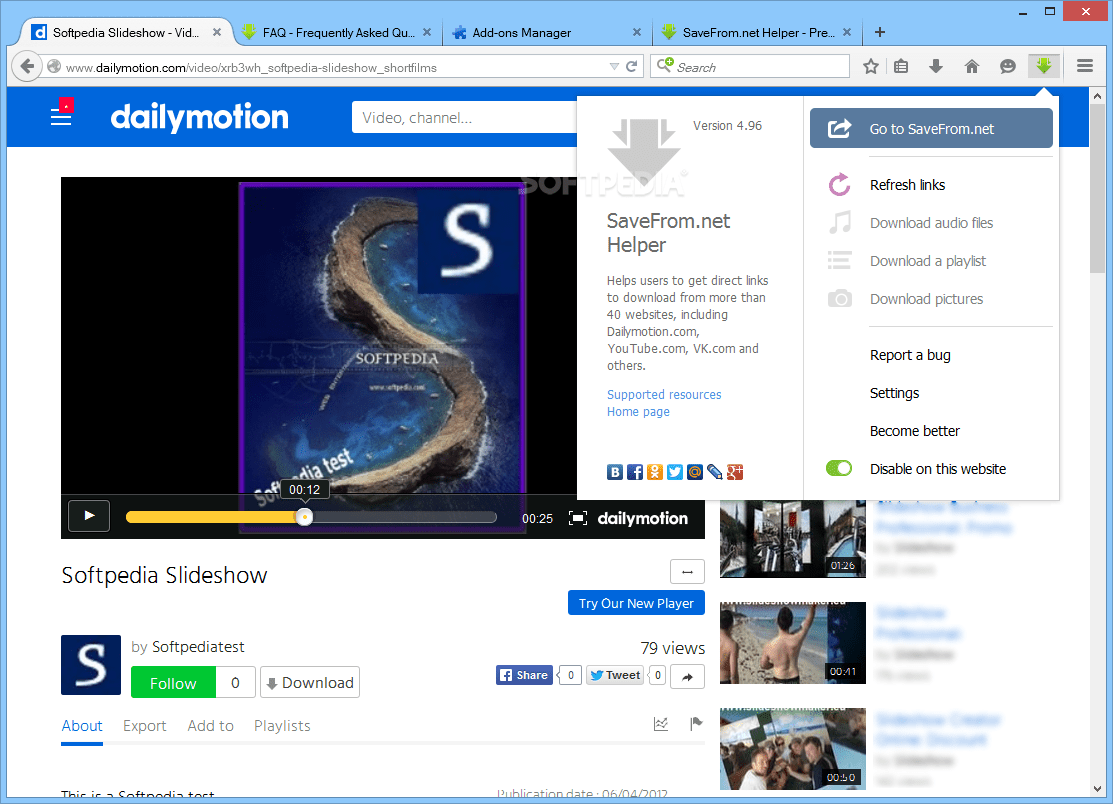This screenshot has width=1113, height=804.
Task: Click Become better menu entry
Action: pos(914,431)
